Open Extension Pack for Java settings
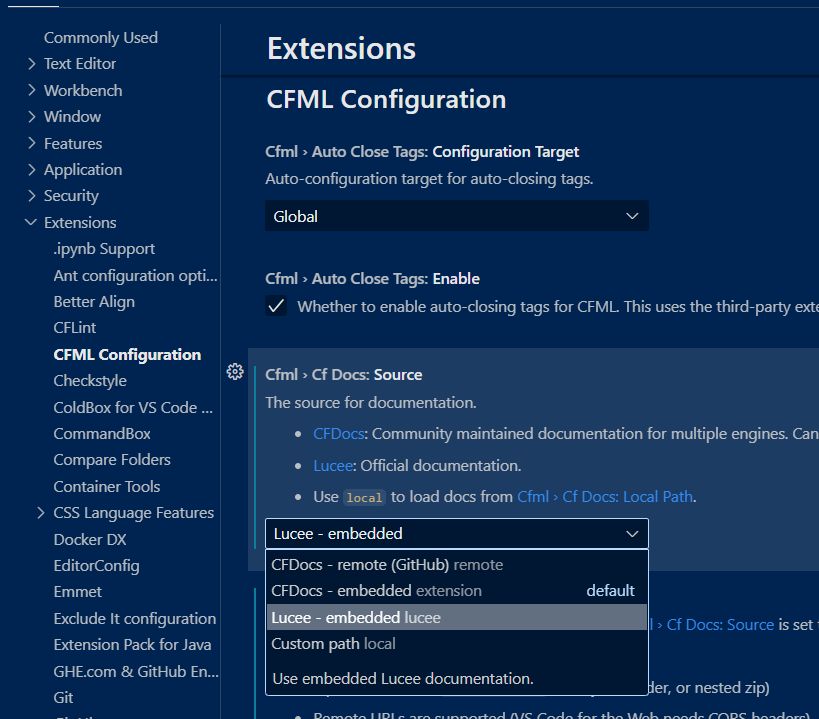The image size is (819, 719). tap(132, 645)
